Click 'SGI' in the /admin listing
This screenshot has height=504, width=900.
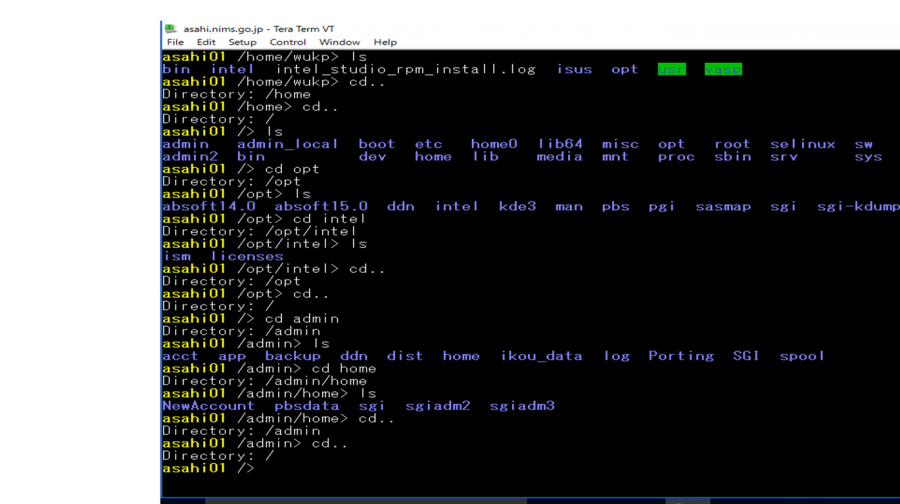(746, 356)
